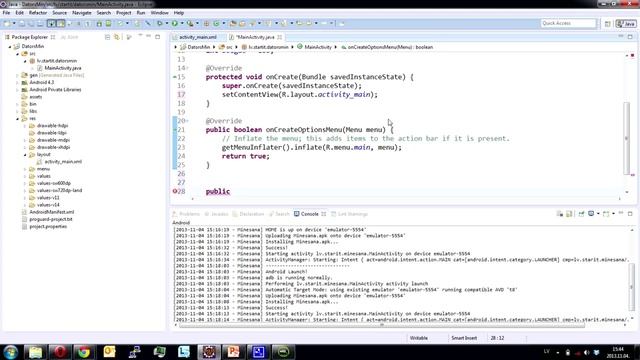Collapse the layout folder
640x360 pixels.
[25, 155]
